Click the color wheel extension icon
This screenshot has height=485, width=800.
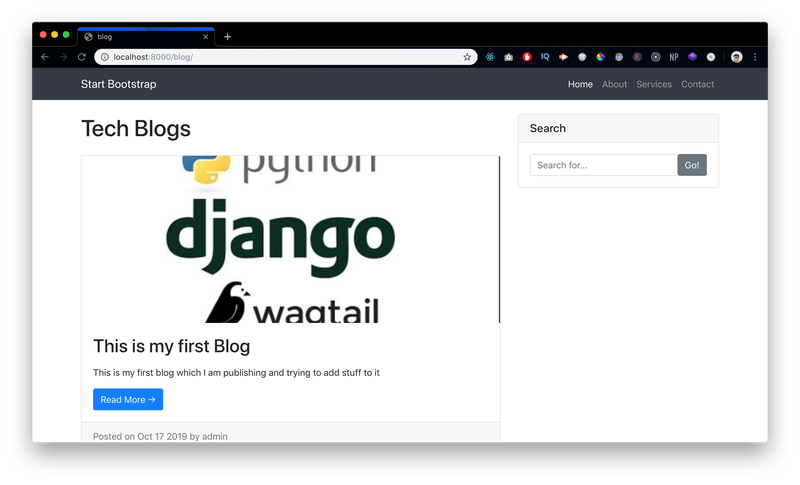point(601,57)
